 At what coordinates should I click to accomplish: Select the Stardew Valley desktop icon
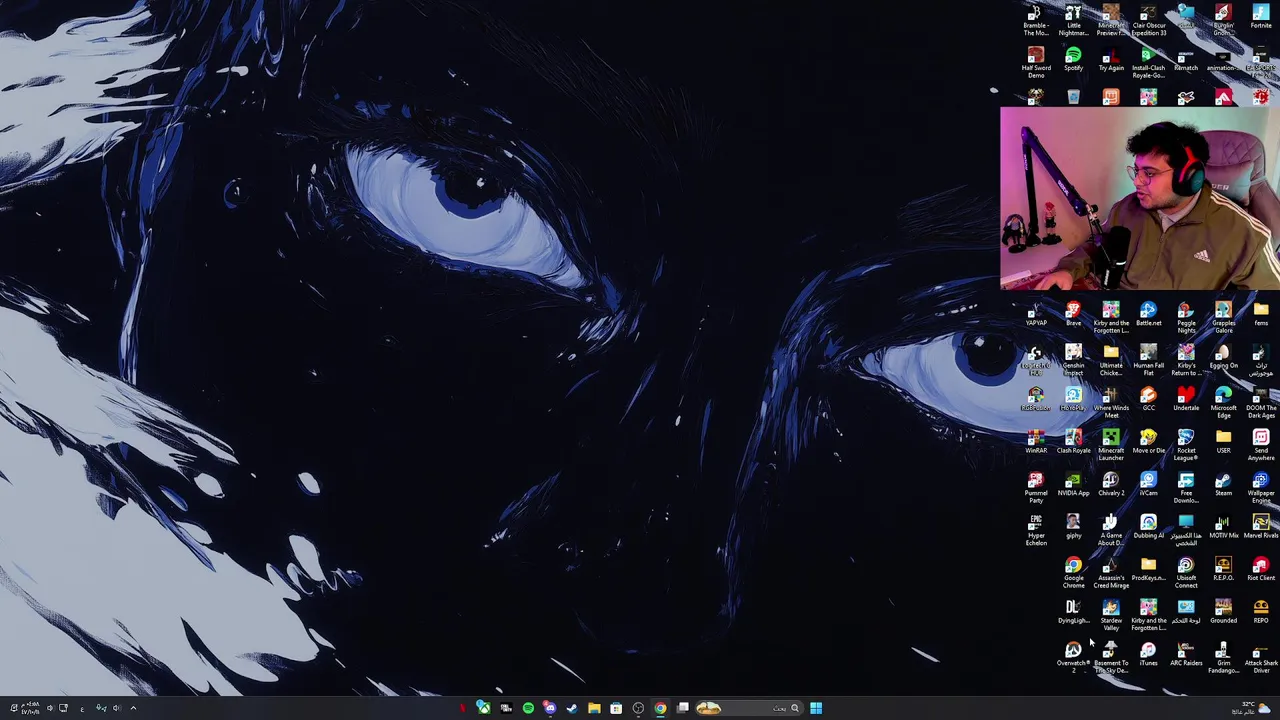click(1111, 615)
